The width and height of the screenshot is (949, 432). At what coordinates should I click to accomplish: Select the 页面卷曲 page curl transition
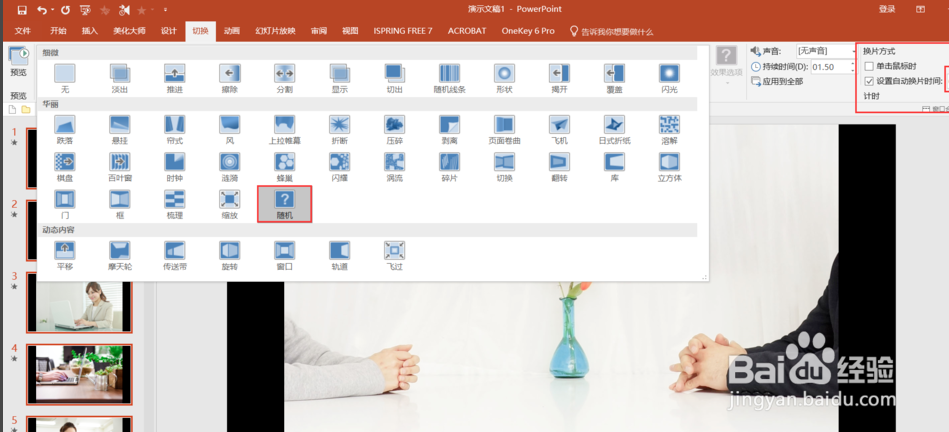504,129
